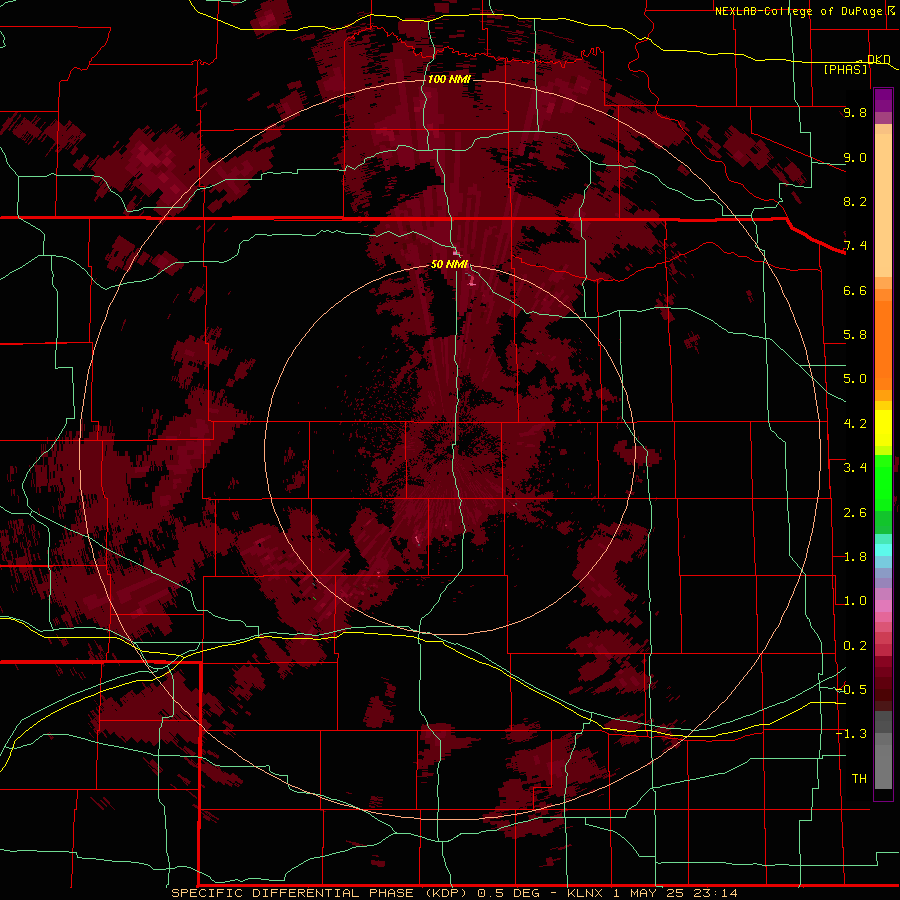The height and width of the screenshot is (900, 900).
Task: Click the SPECIFIC DIFFERENTIAL PHASE (KDP) caption
Action: 321,893
